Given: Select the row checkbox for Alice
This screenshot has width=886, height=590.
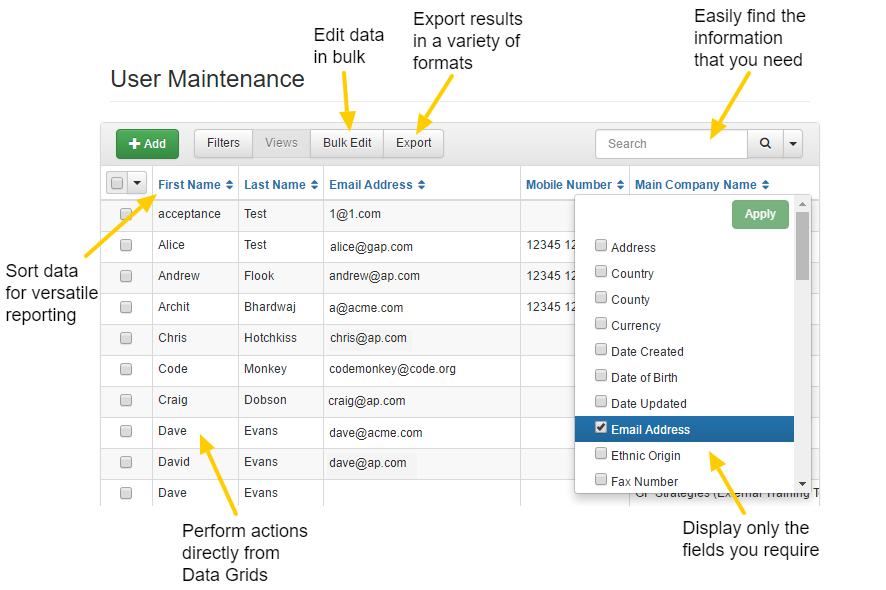Looking at the screenshot, I should (x=126, y=245).
